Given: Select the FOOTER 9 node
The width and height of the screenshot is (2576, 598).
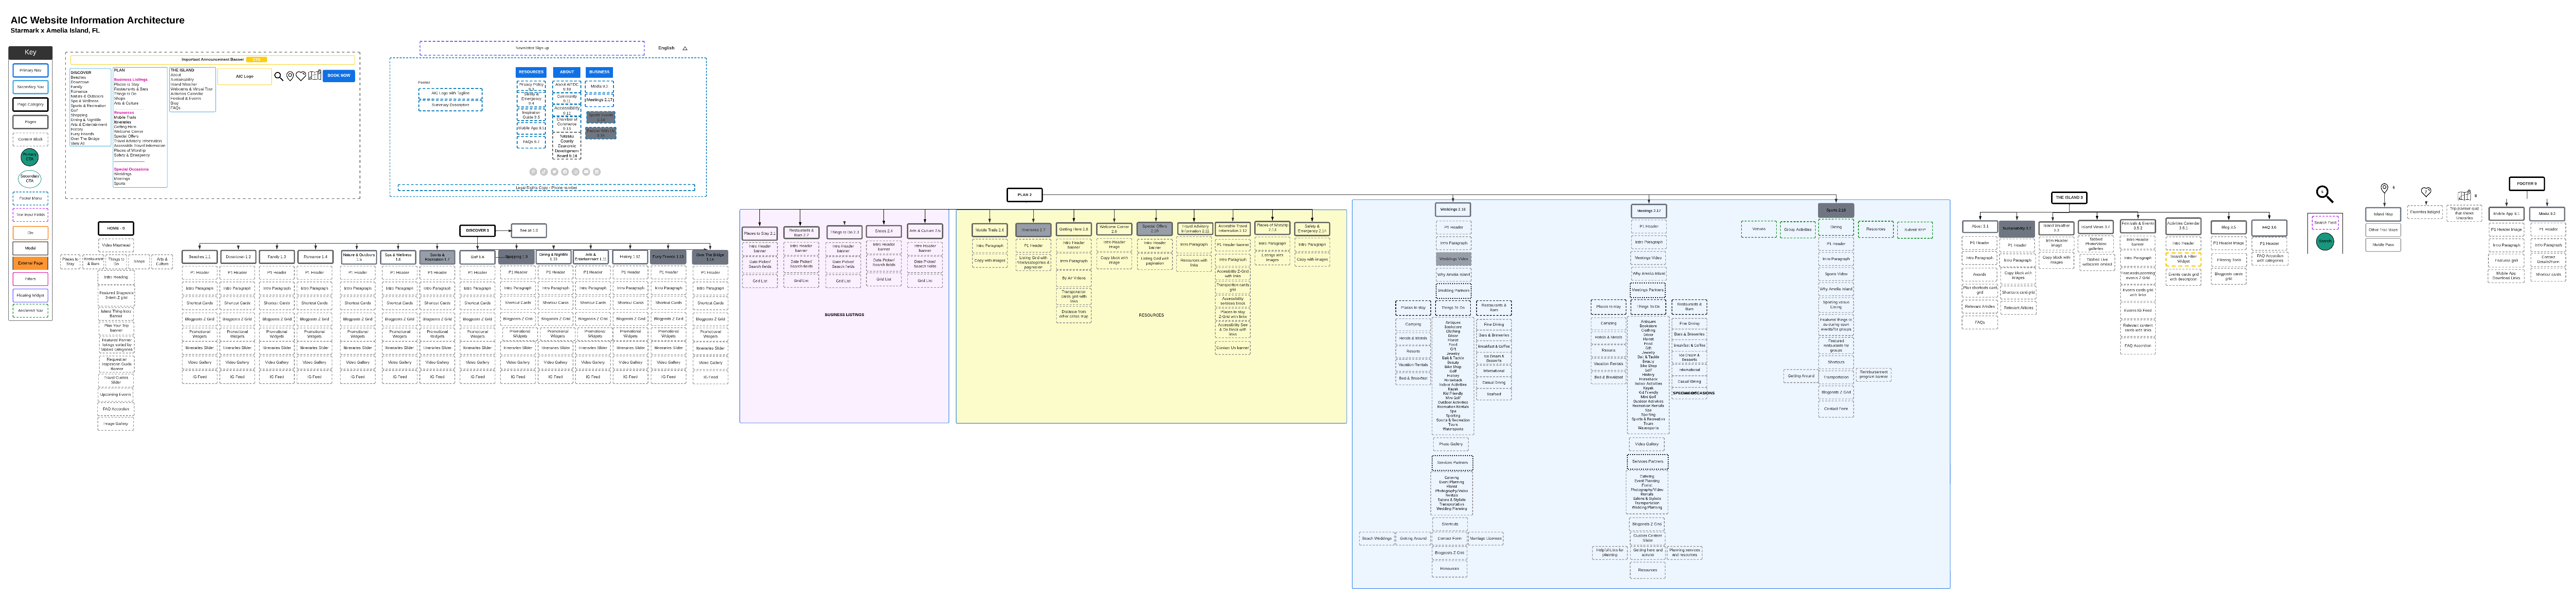Looking at the screenshot, I should pos(2526,184).
